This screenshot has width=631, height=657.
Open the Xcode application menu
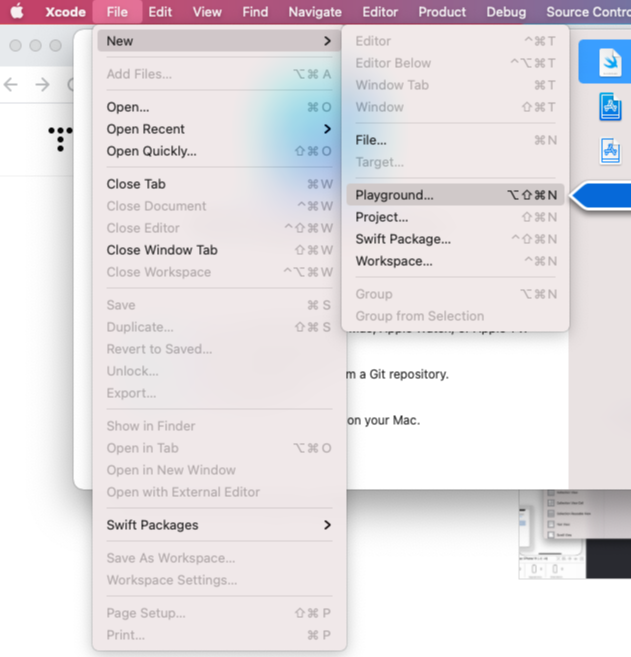coord(65,12)
